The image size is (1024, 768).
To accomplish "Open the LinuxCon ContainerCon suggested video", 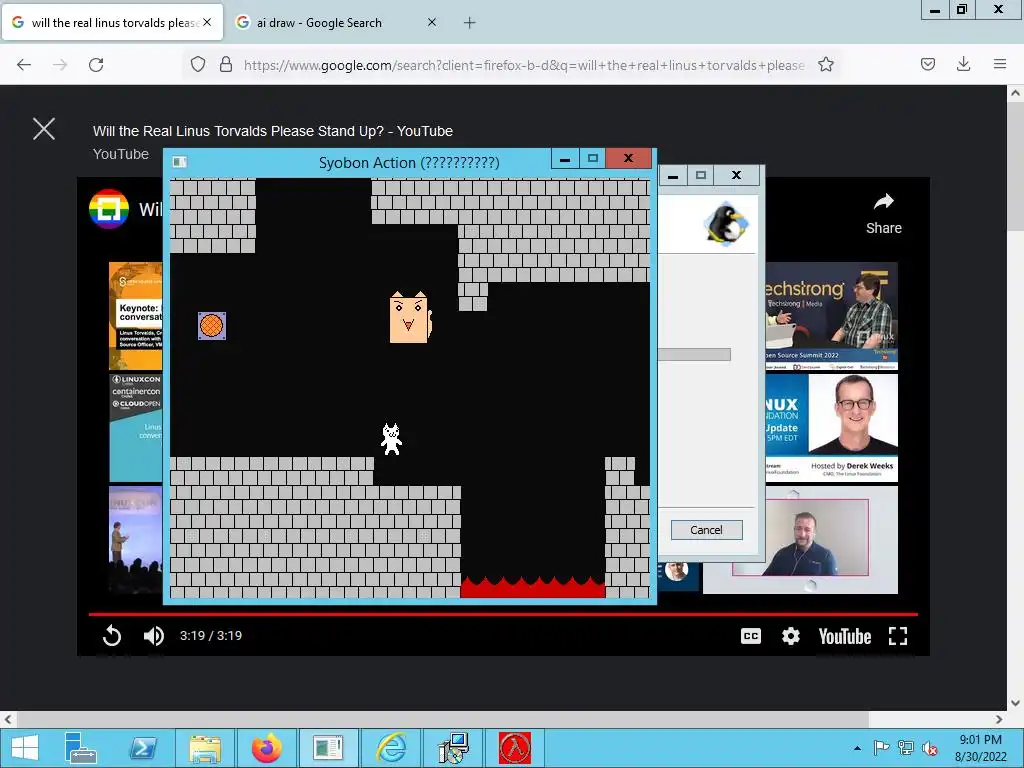I will click(136, 428).
